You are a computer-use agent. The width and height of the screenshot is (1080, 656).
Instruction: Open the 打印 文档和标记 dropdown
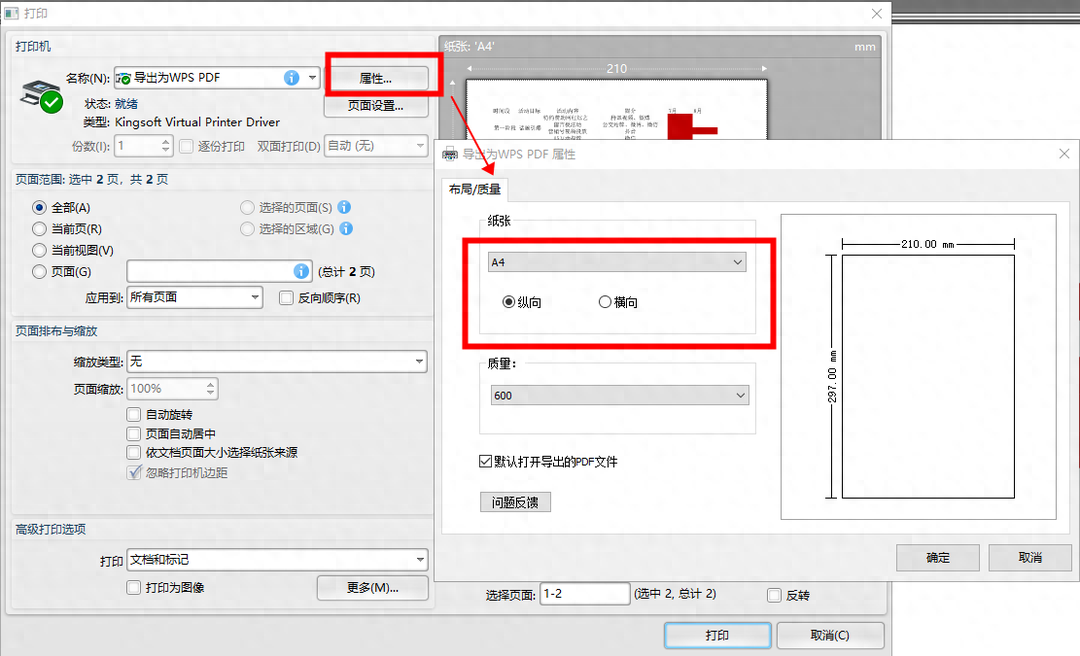[x=278, y=560]
